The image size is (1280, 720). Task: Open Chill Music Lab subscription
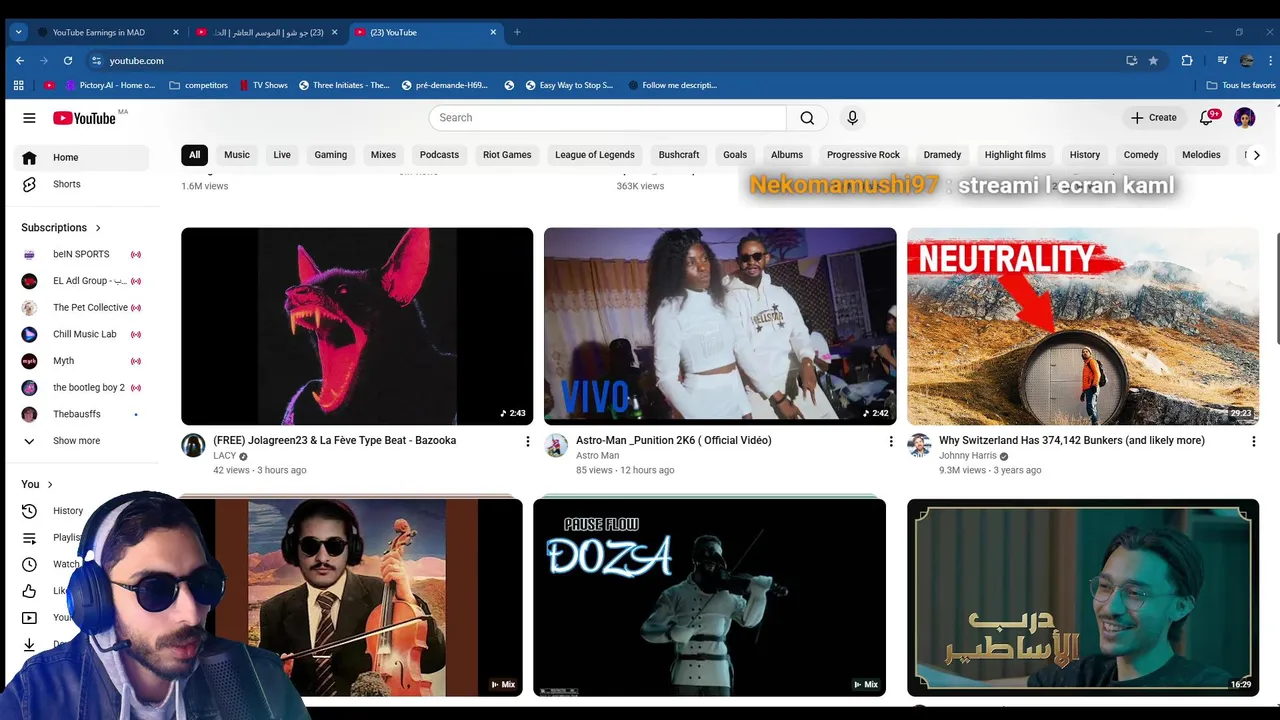(x=81, y=334)
